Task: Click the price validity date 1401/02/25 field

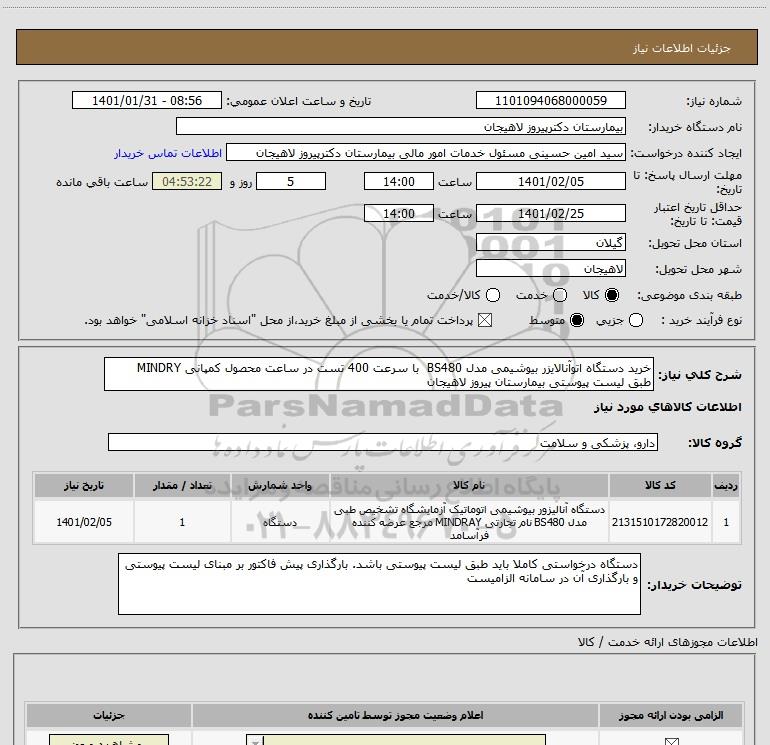Action: tap(550, 213)
